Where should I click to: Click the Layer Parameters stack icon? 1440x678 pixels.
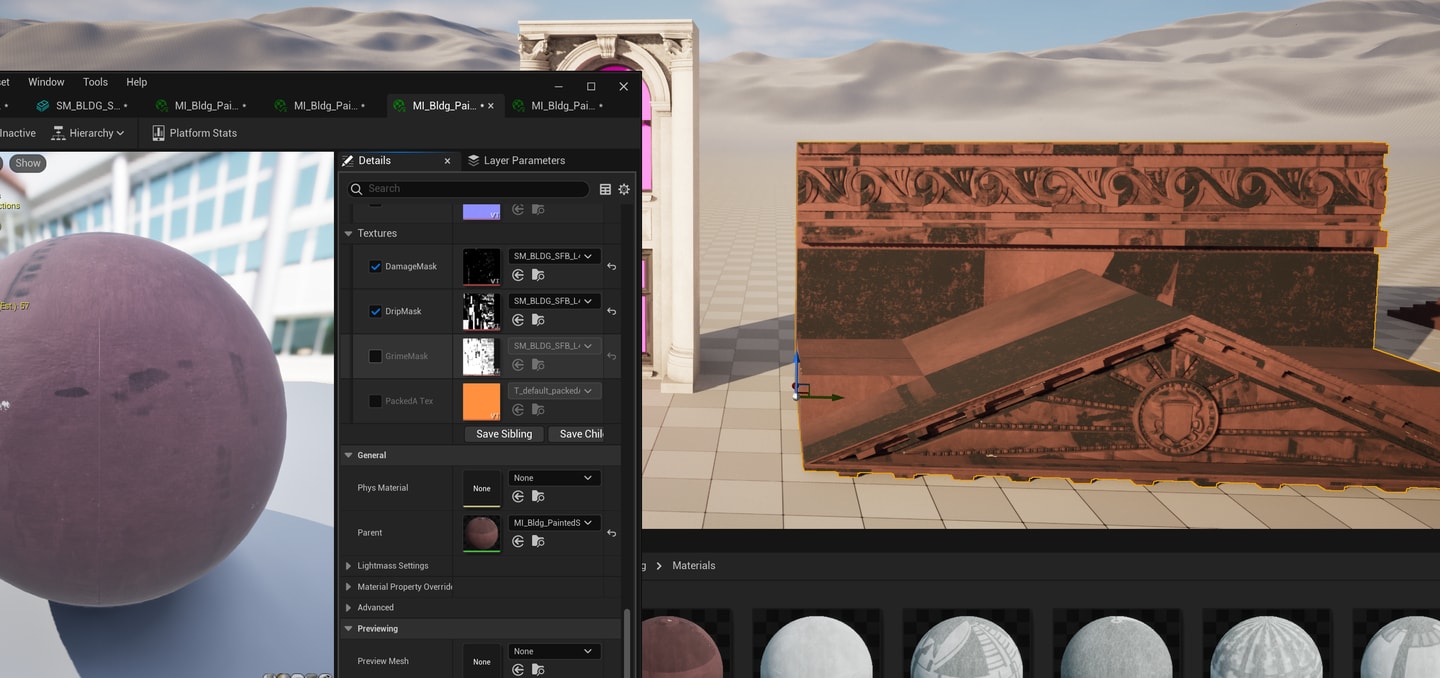(474, 160)
